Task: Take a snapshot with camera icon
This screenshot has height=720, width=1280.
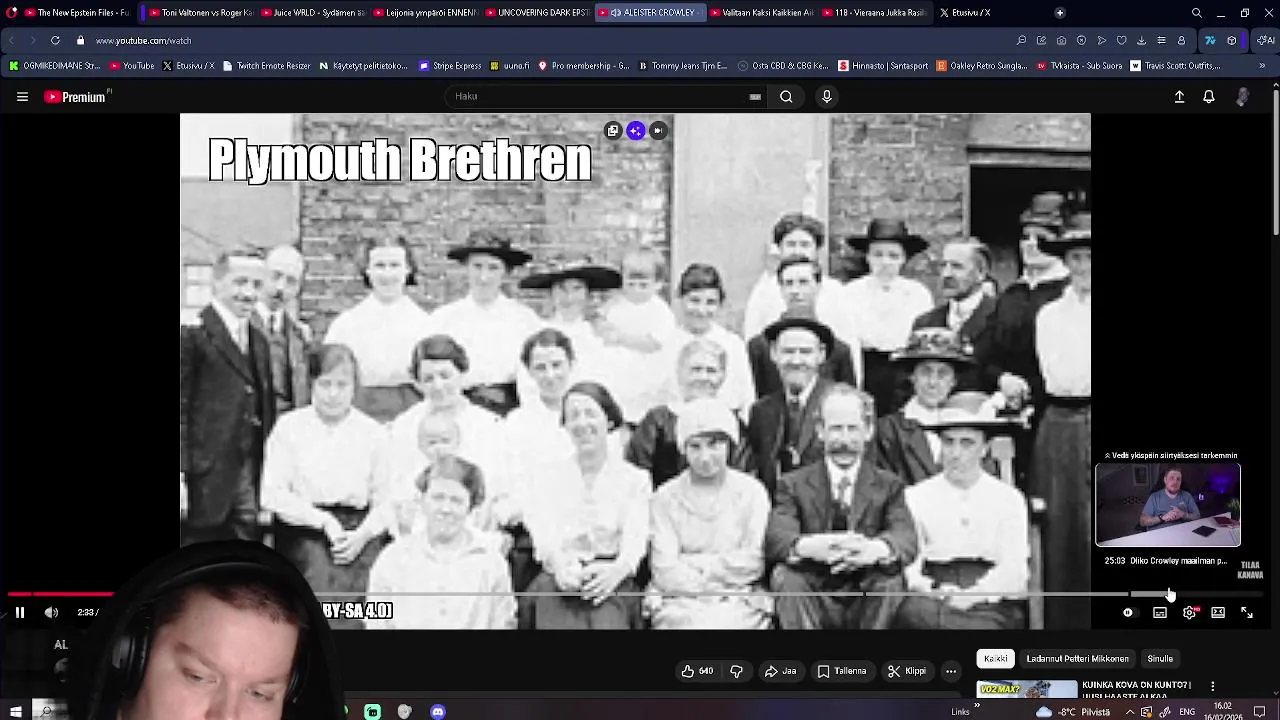Action: click(x=1061, y=41)
